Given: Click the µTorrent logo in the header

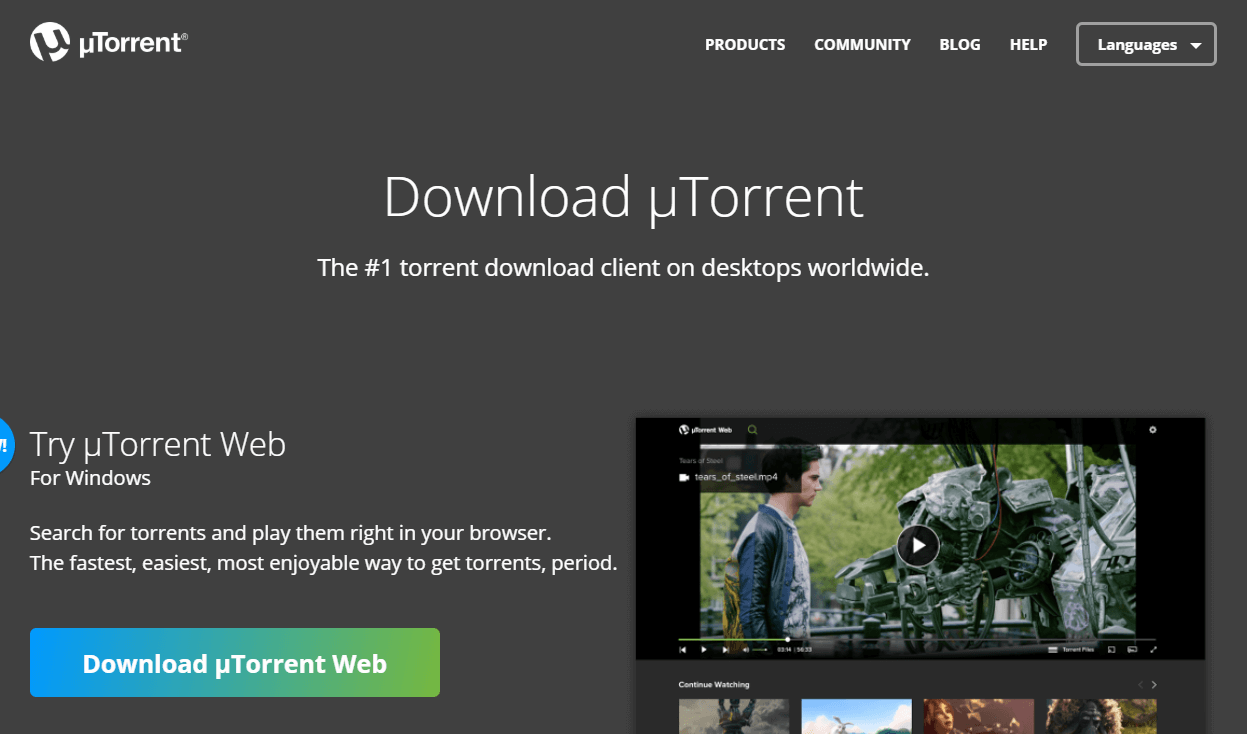Looking at the screenshot, I should (x=108, y=43).
